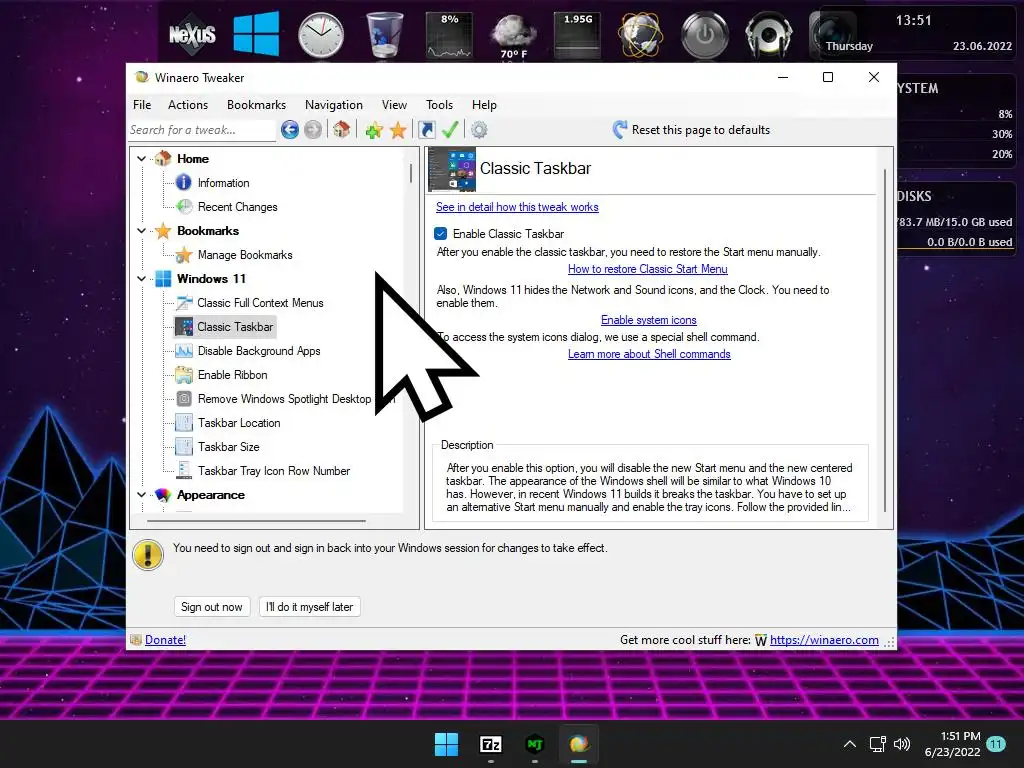Screen dimensions: 1024x768
Task: Click the green checkmark toolbar icon
Action: point(450,129)
